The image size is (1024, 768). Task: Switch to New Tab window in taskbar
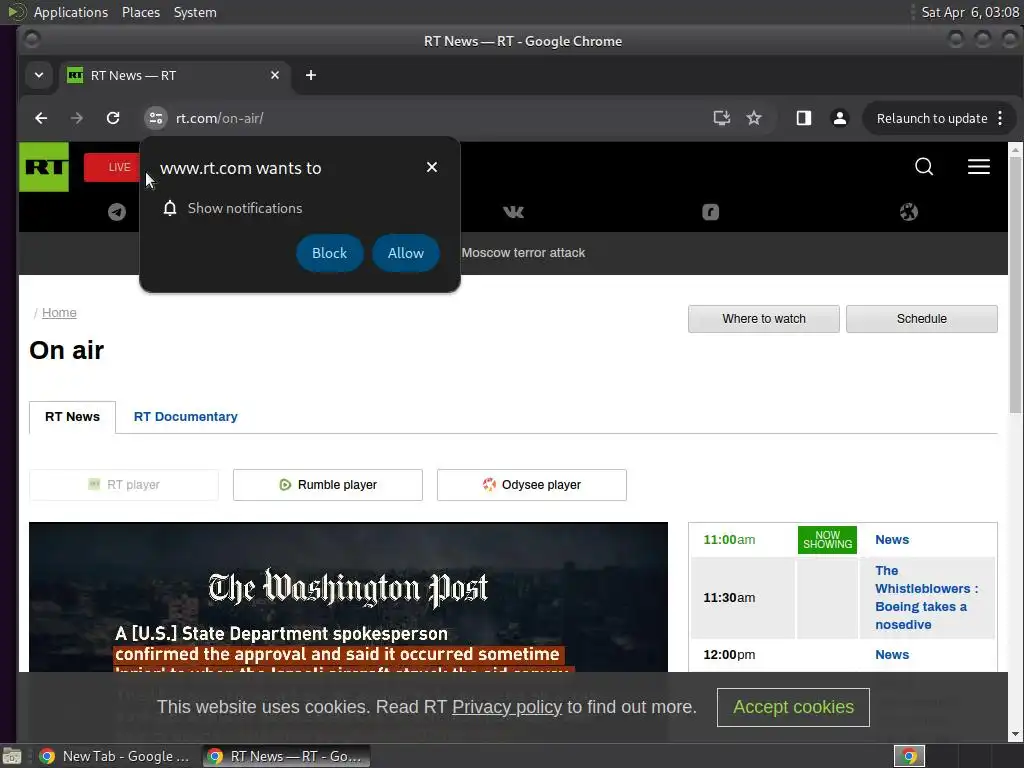(x=114, y=756)
